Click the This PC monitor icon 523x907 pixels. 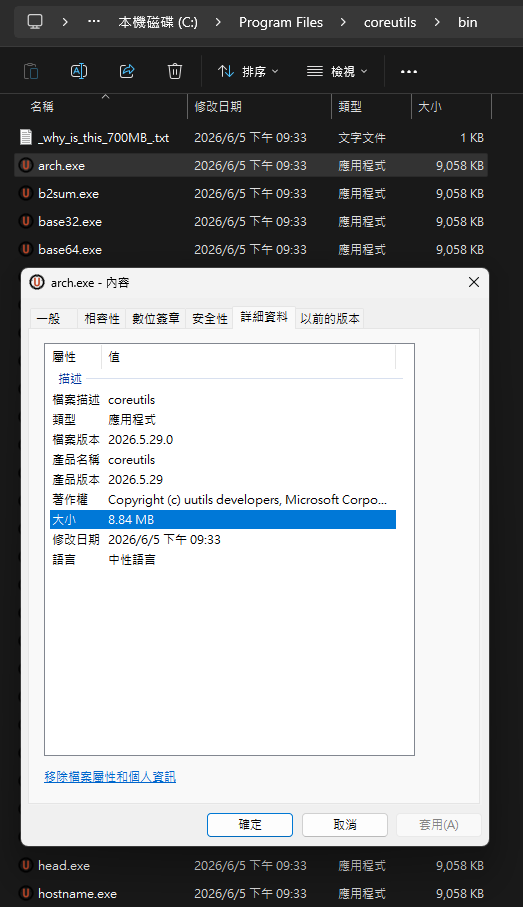pos(35,22)
